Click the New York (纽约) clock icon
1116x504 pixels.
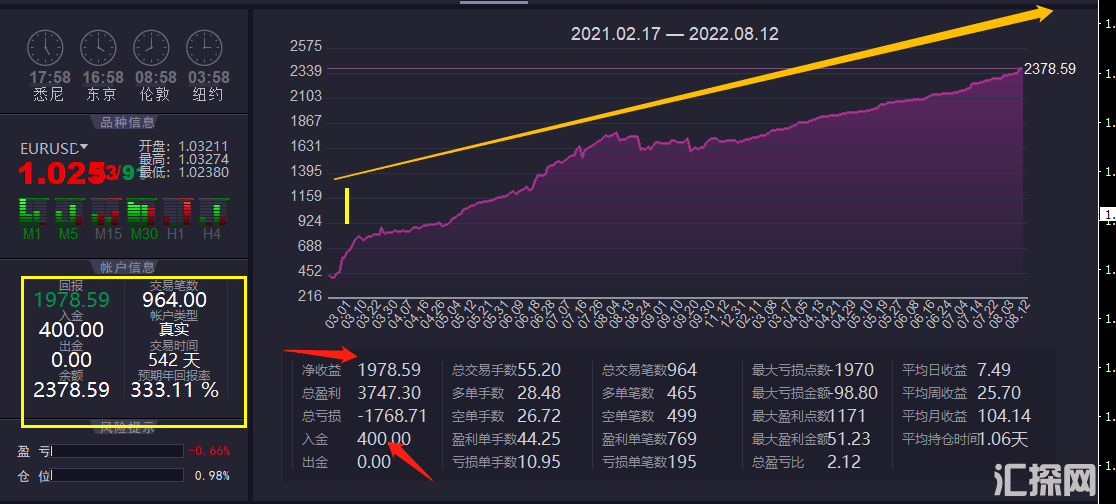[x=204, y=47]
